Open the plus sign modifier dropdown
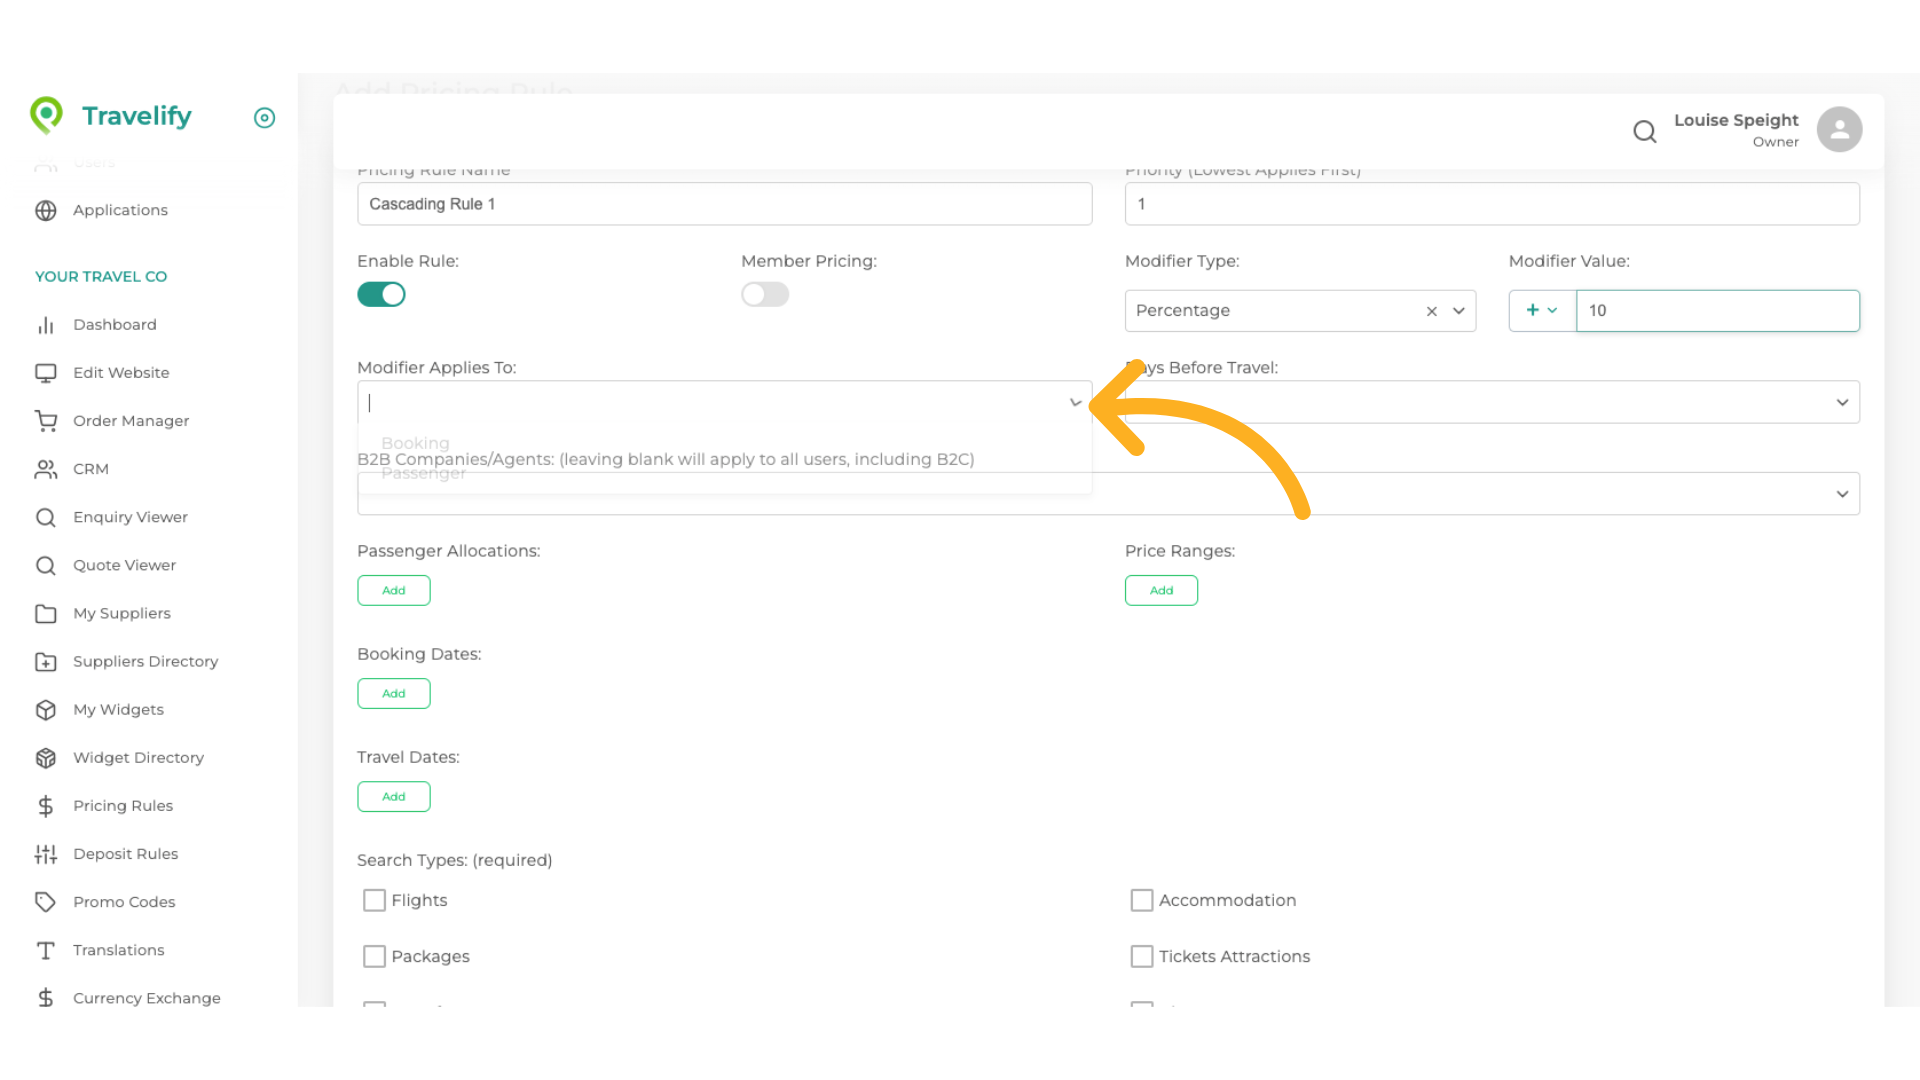 point(1541,311)
